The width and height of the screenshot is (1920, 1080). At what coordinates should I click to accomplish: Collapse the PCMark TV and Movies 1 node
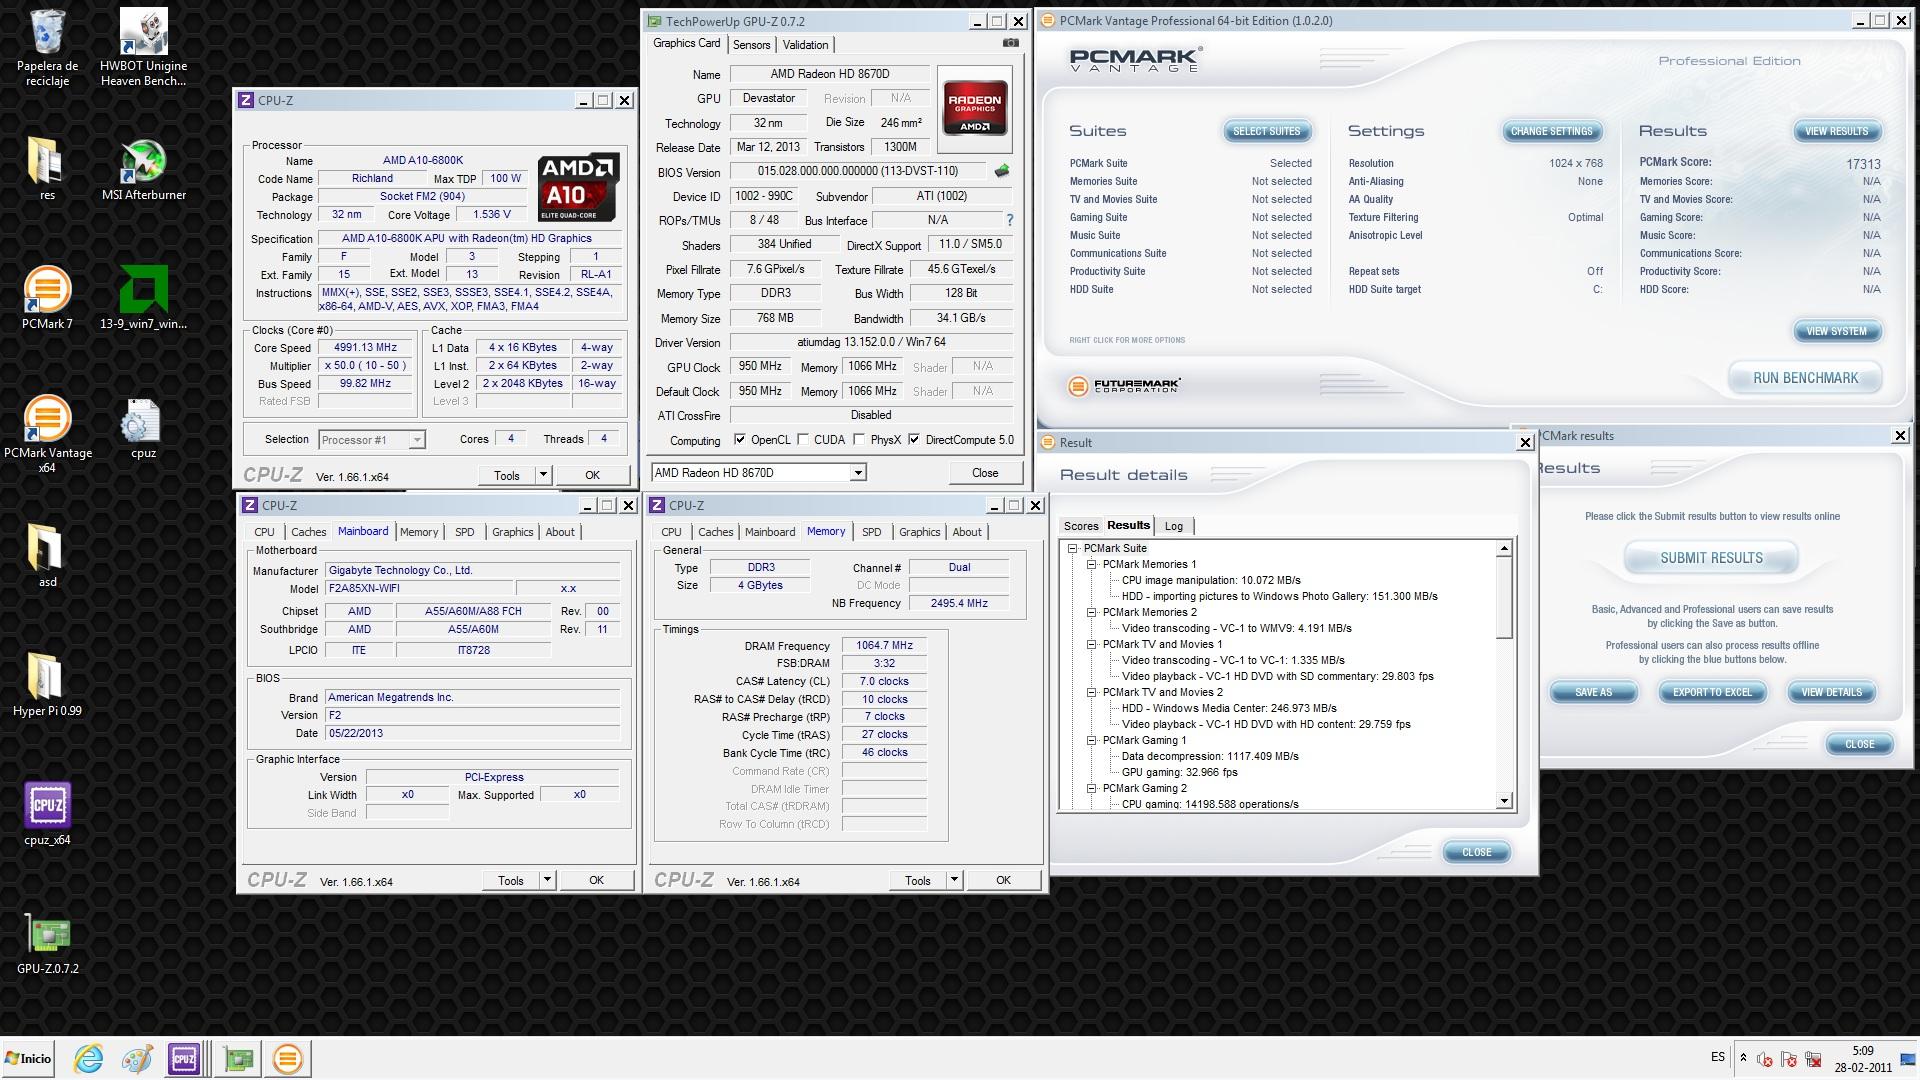coord(1092,645)
